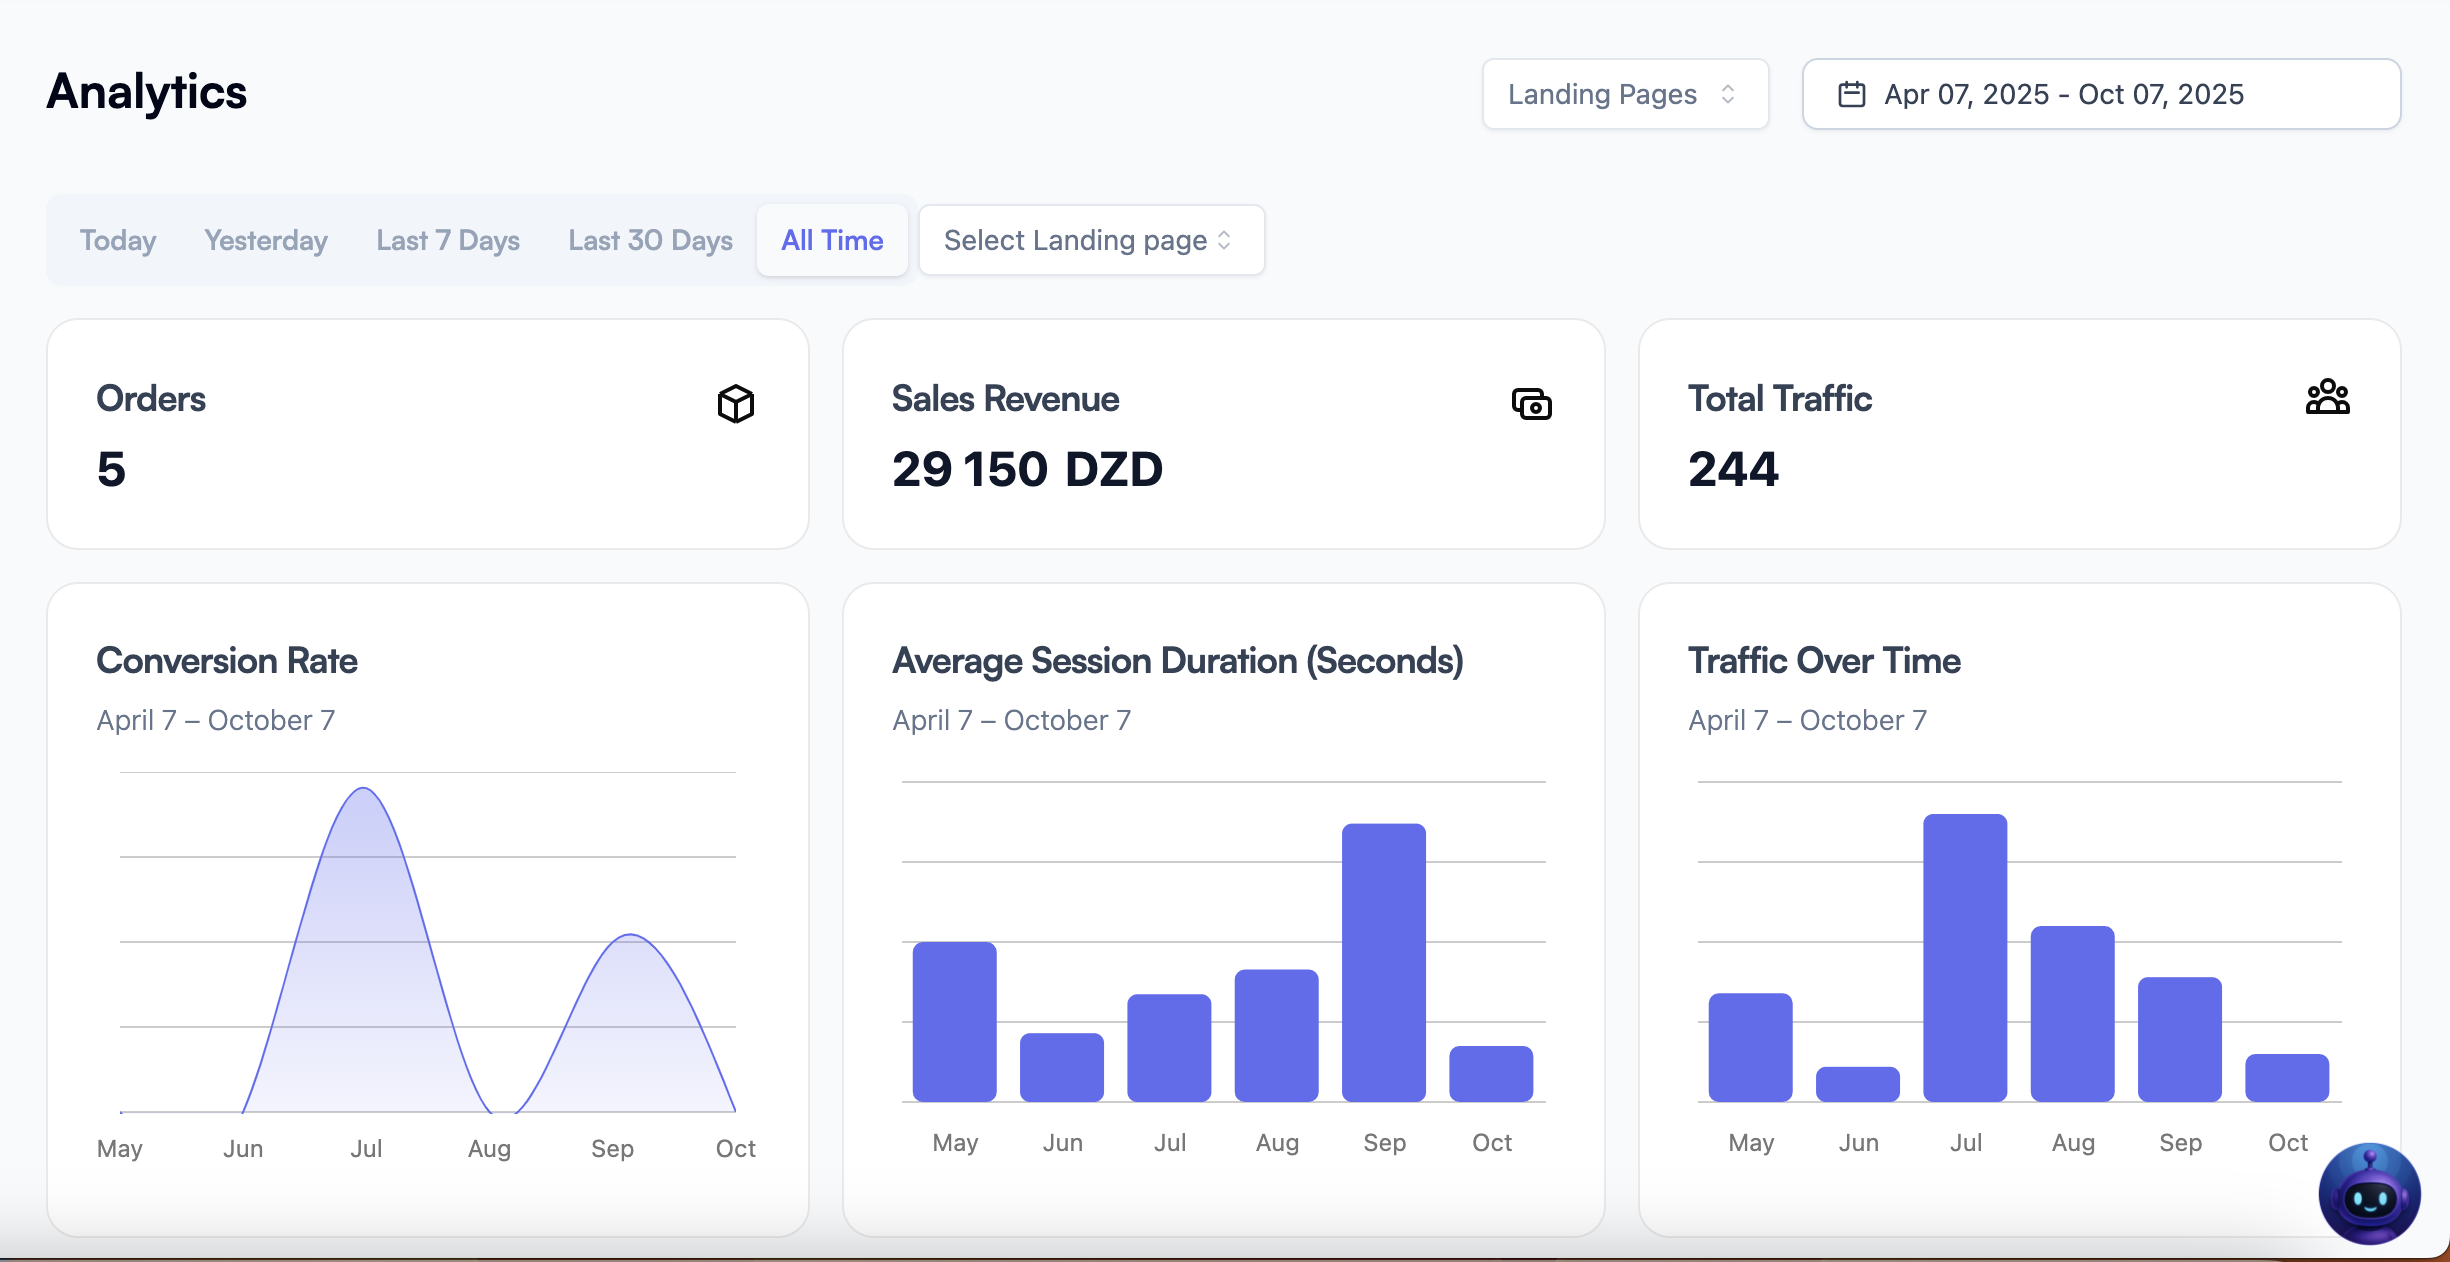Click the Sales Revenue cash icon
Image resolution: width=2450 pixels, height=1262 pixels.
click(x=1531, y=404)
